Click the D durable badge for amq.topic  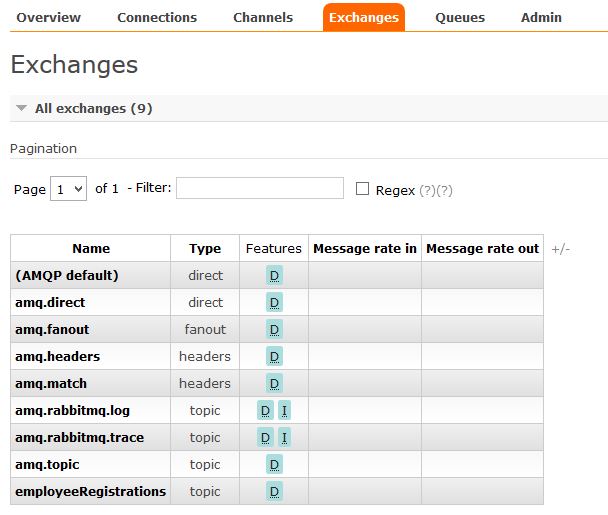click(274, 465)
